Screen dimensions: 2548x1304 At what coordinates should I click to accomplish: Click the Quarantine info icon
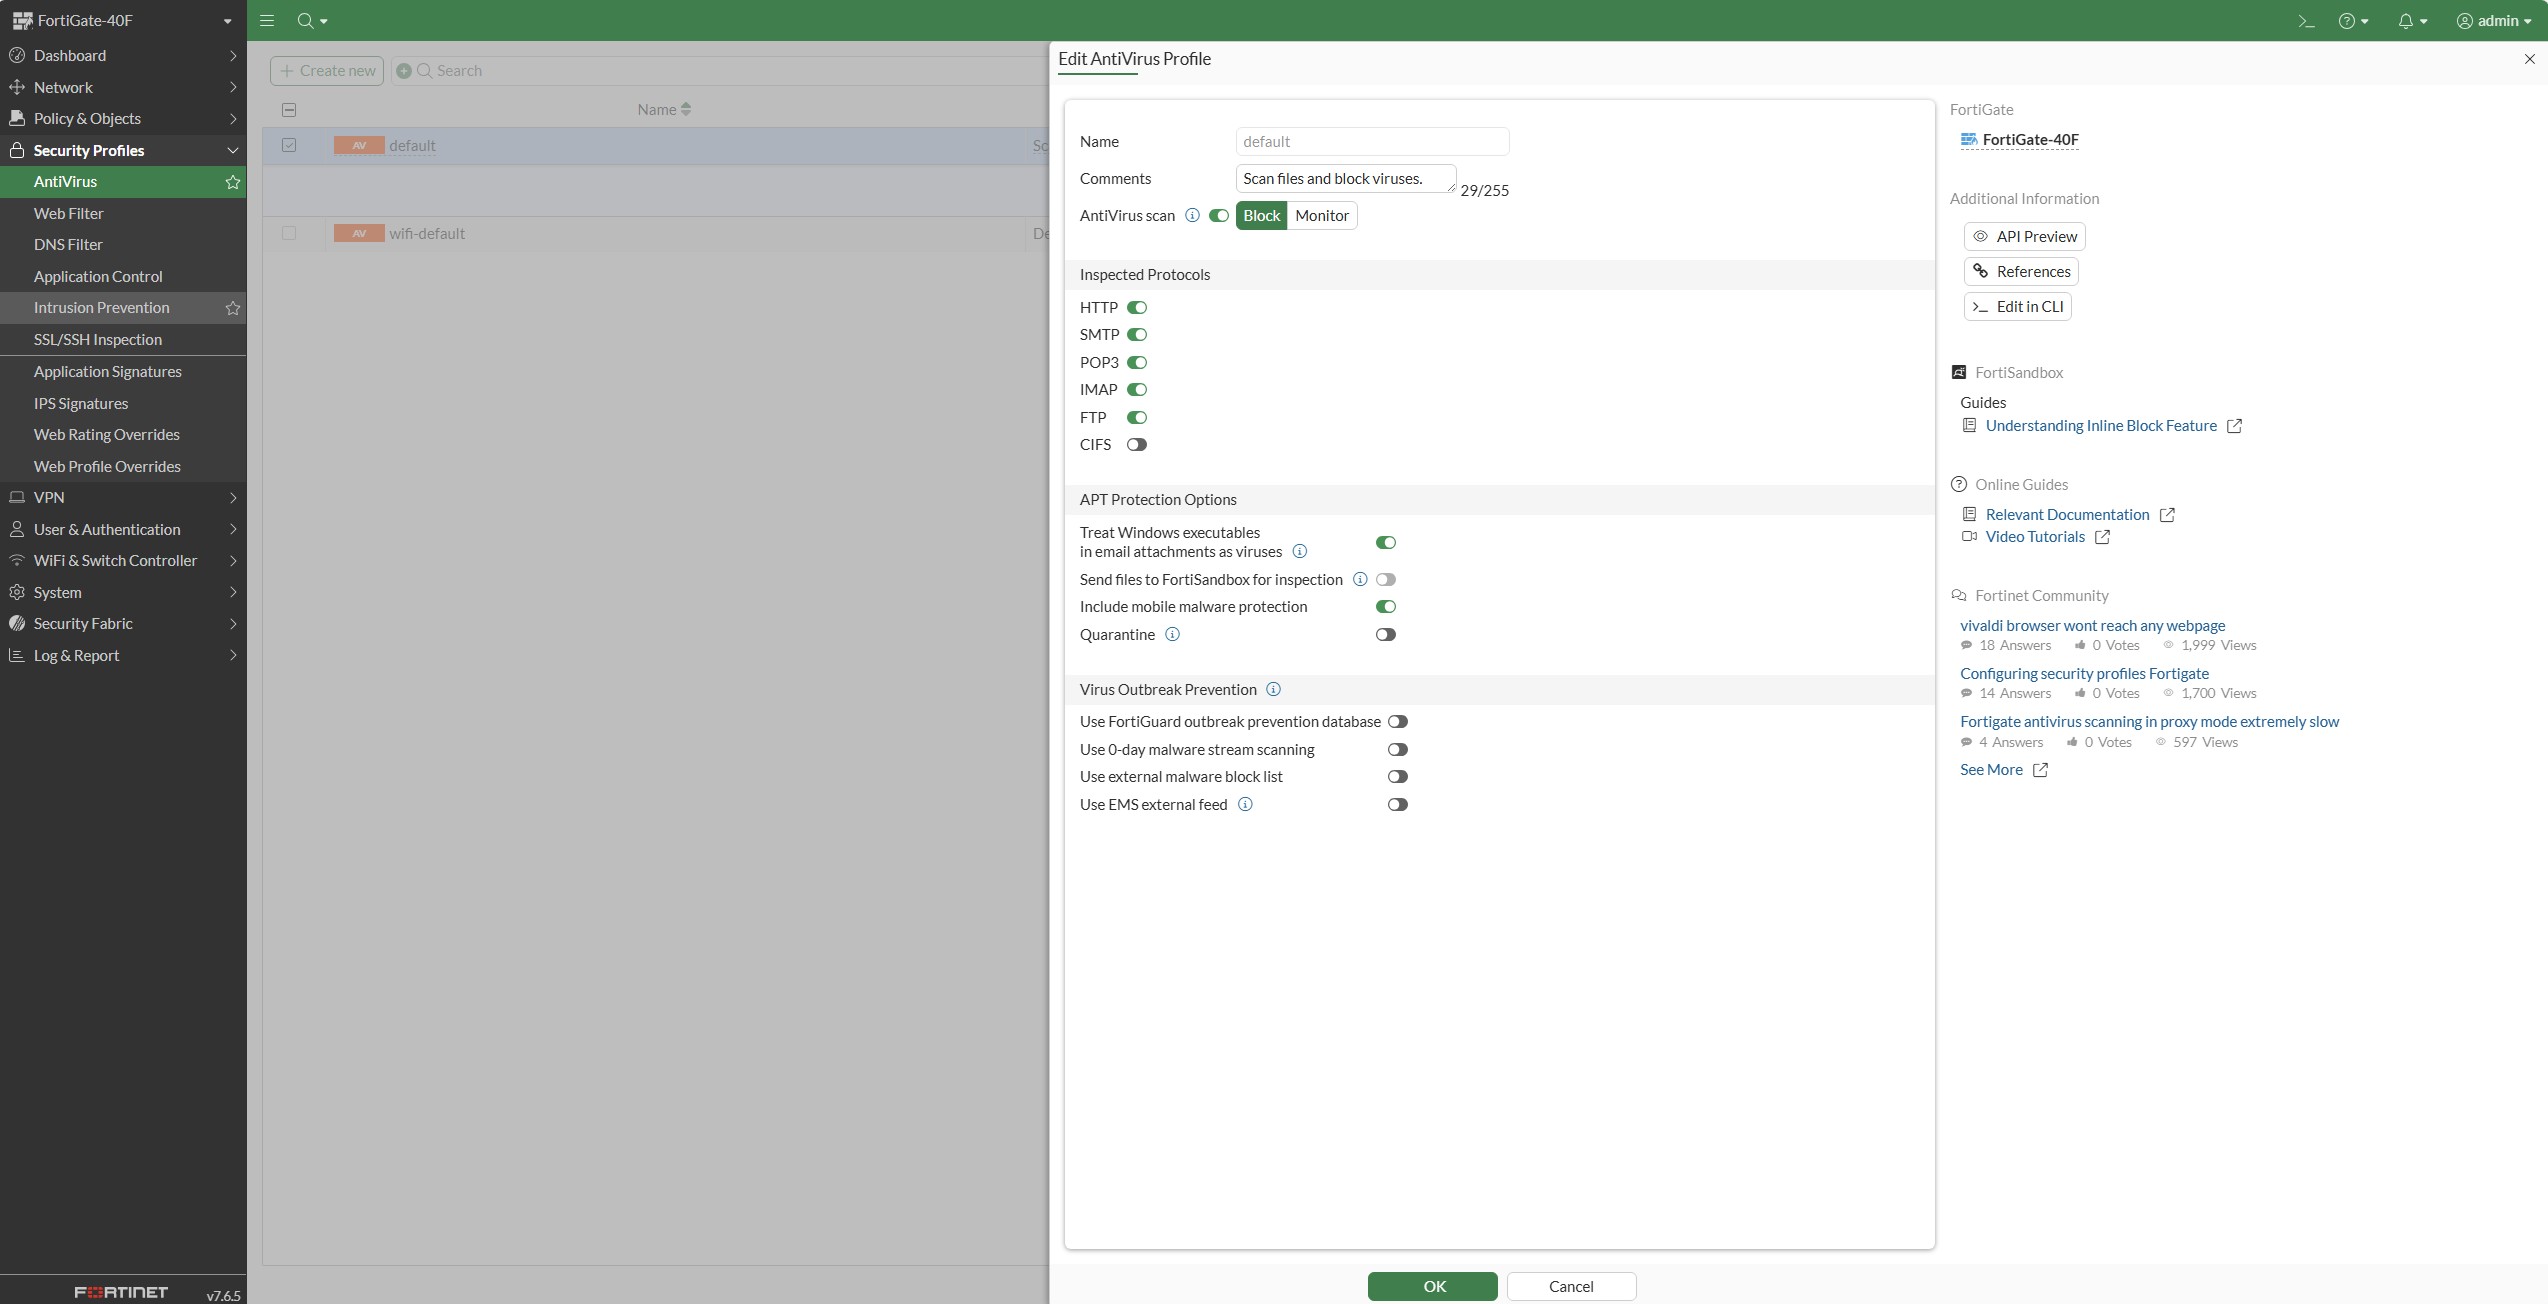1172,634
